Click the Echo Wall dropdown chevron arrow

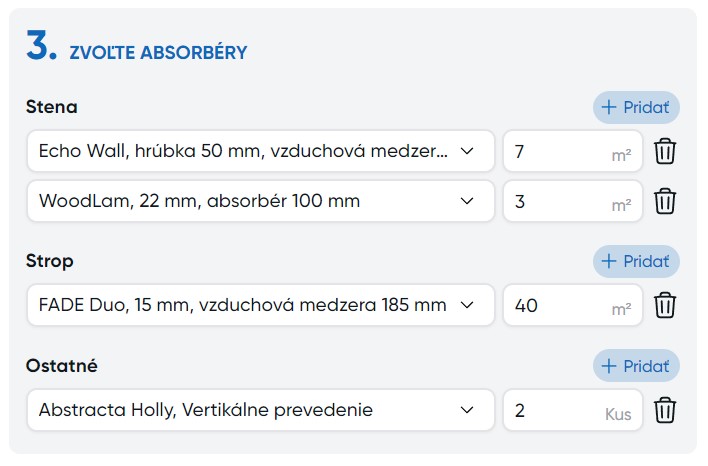466,152
